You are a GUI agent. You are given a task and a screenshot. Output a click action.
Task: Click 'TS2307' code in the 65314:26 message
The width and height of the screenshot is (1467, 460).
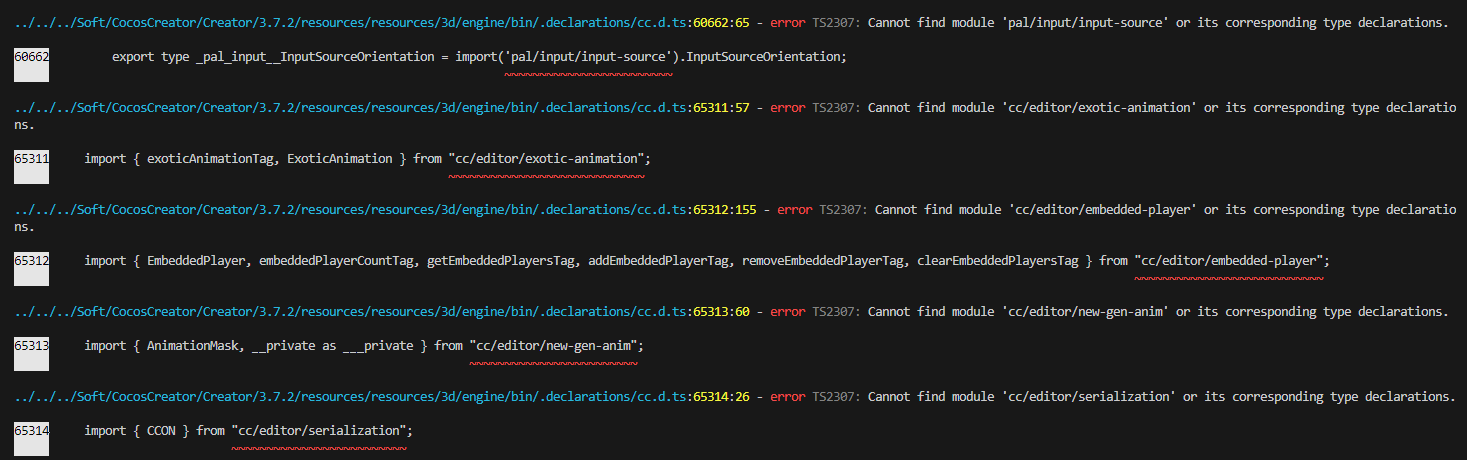(836, 397)
